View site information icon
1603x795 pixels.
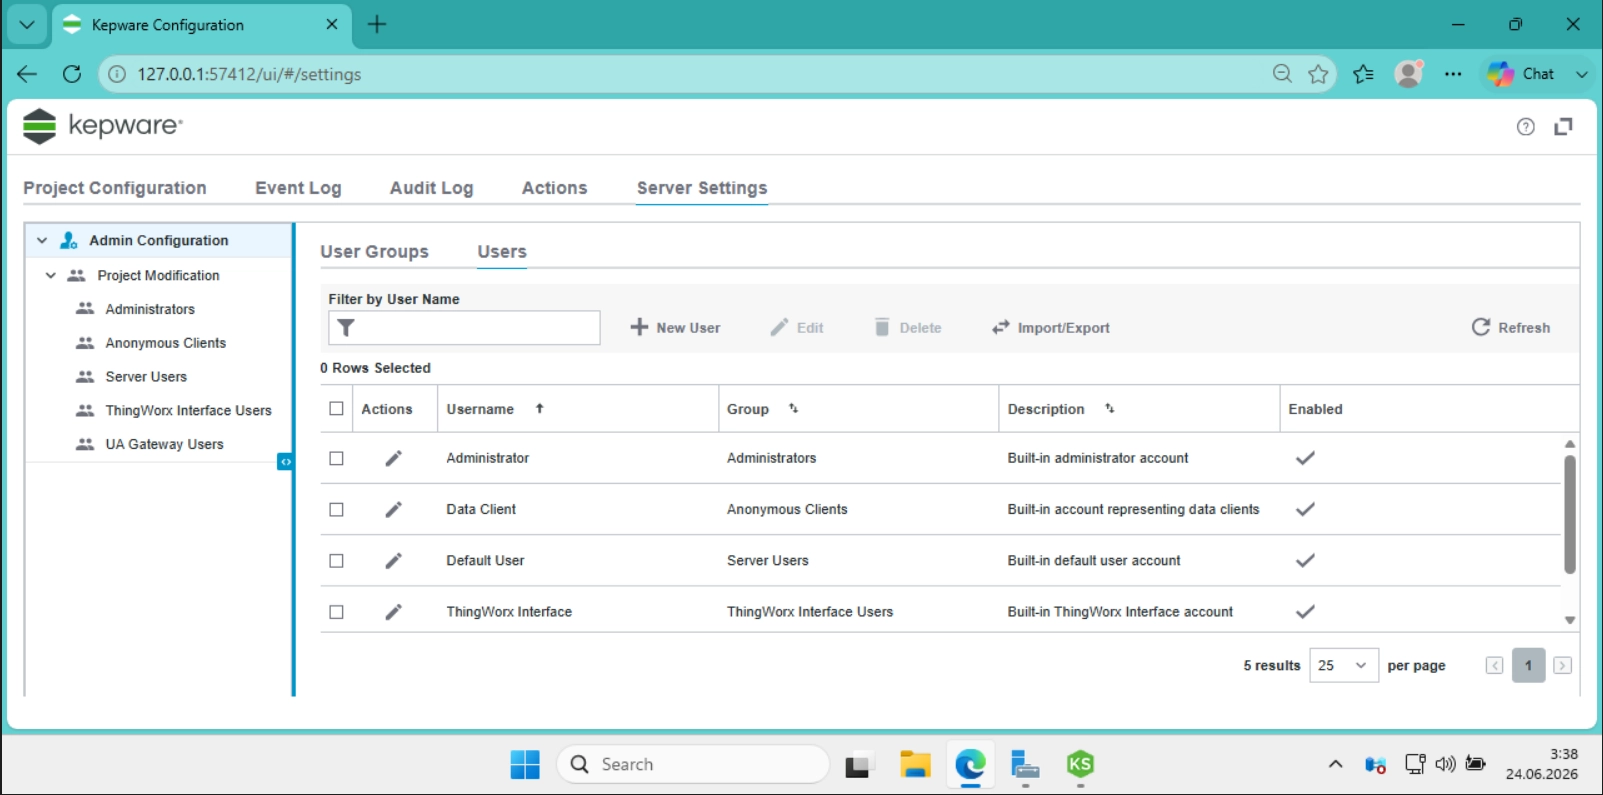[x=117, y=74]
